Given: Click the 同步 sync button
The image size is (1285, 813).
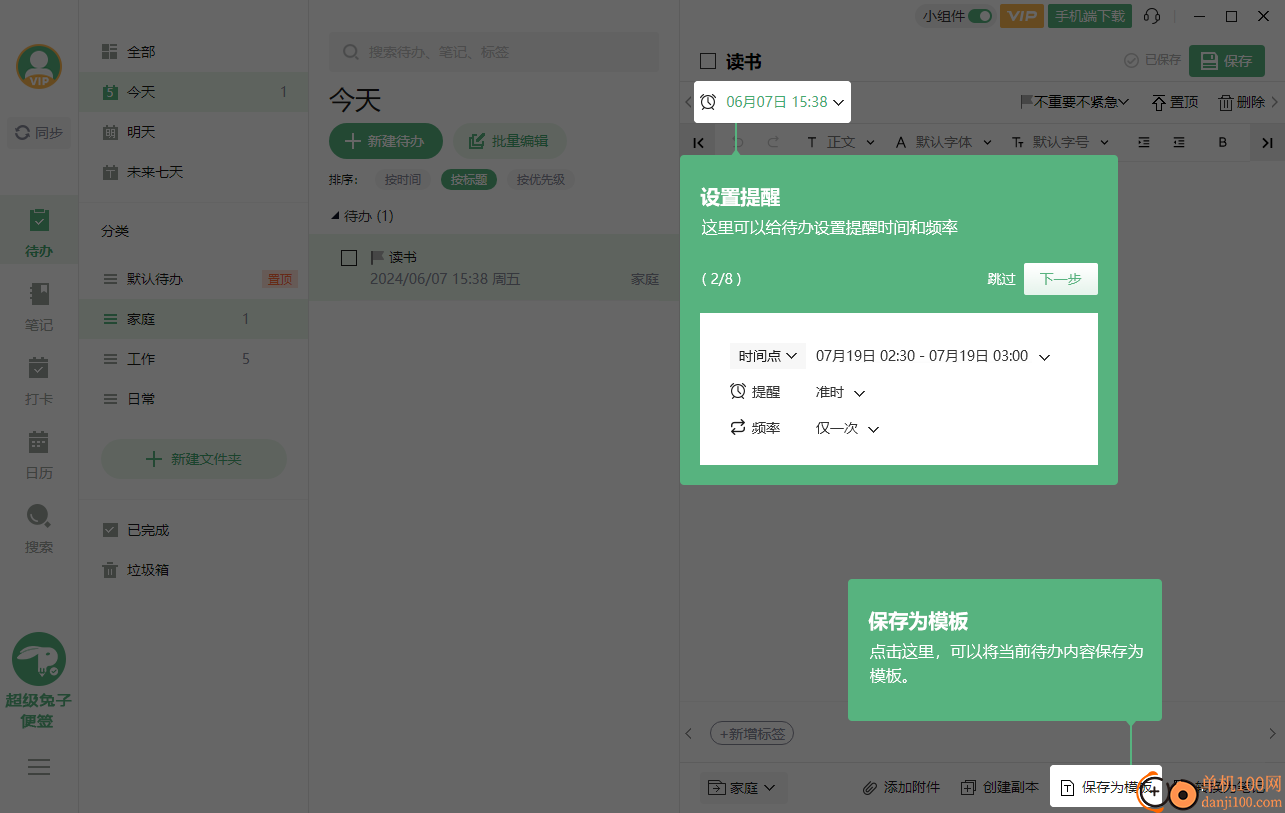Looking at the screenshot, I should coord(39,132).
